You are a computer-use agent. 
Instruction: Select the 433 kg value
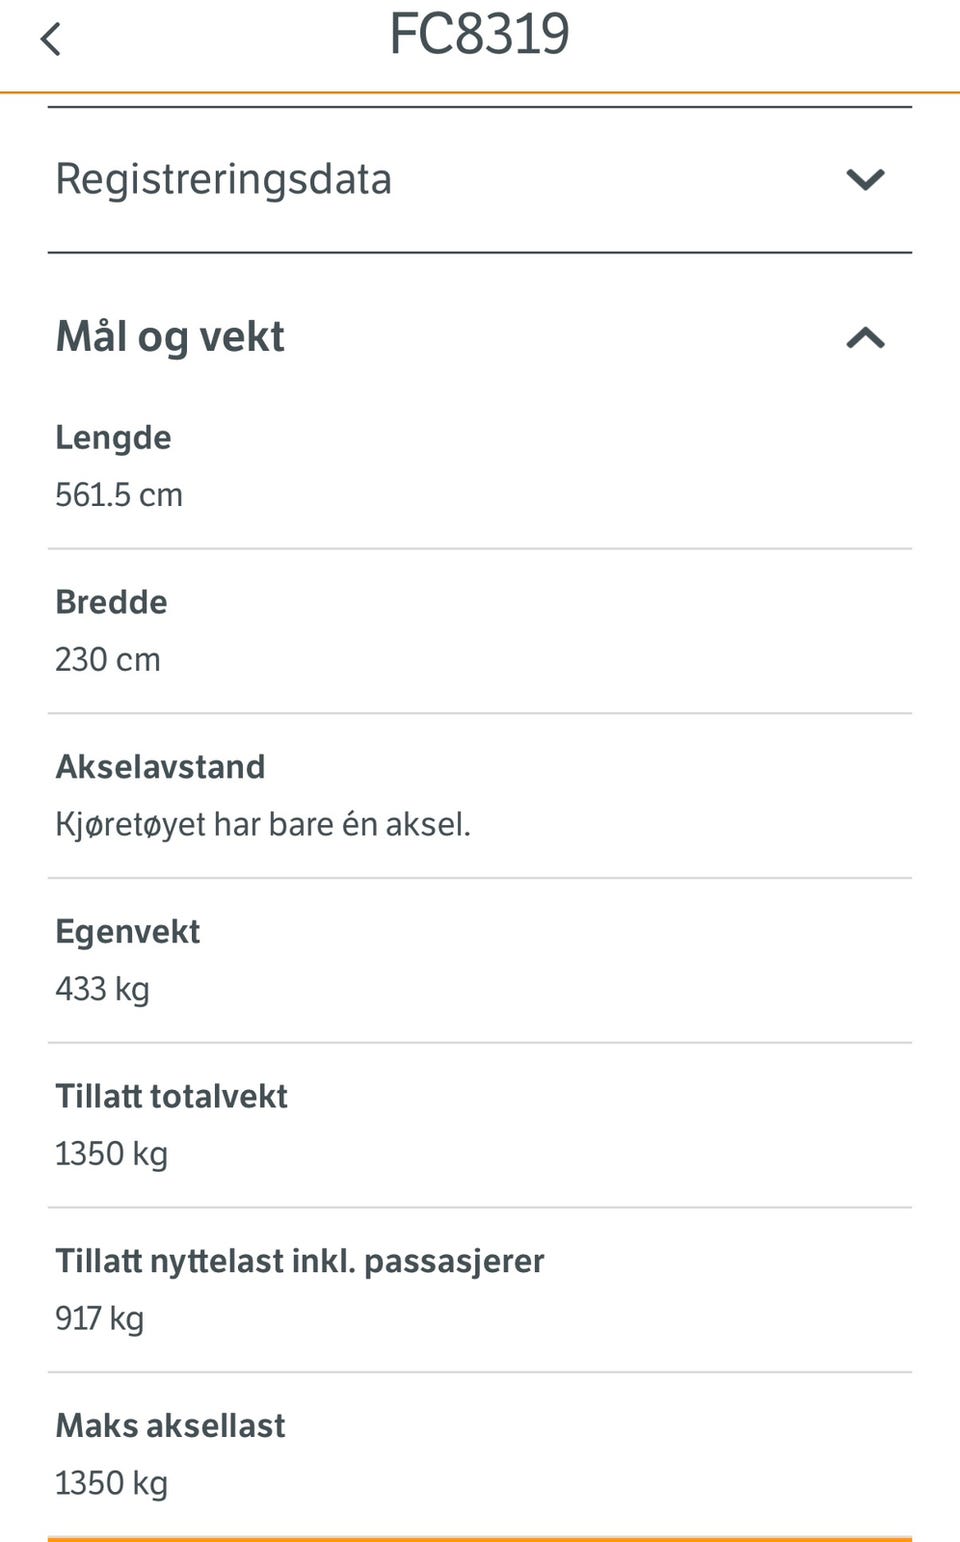click(x=102, y=989)
